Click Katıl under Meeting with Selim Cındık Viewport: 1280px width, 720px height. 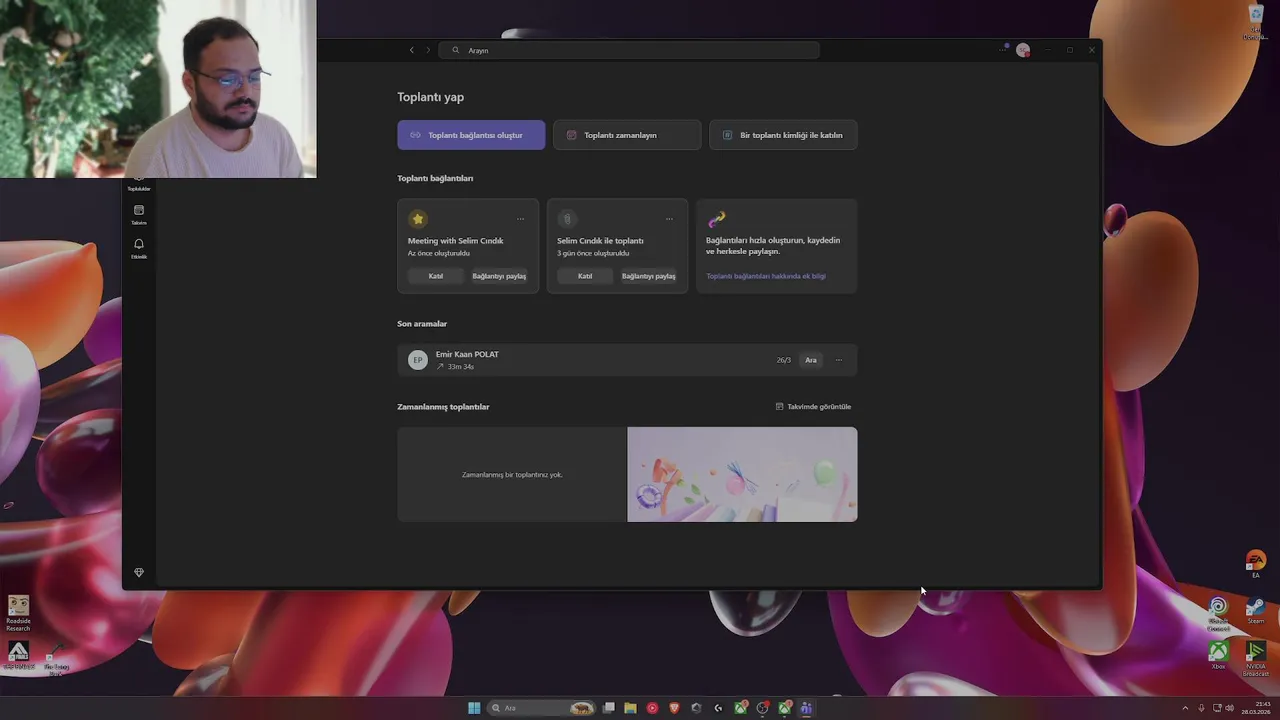[x=436, y=276]
